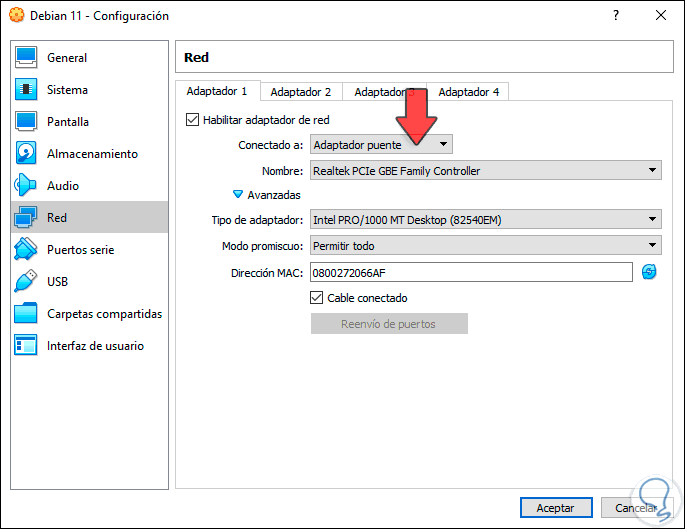Open the Carpetas compartidas folder icon
685x529 pixels.
click(x=27, y=314)
